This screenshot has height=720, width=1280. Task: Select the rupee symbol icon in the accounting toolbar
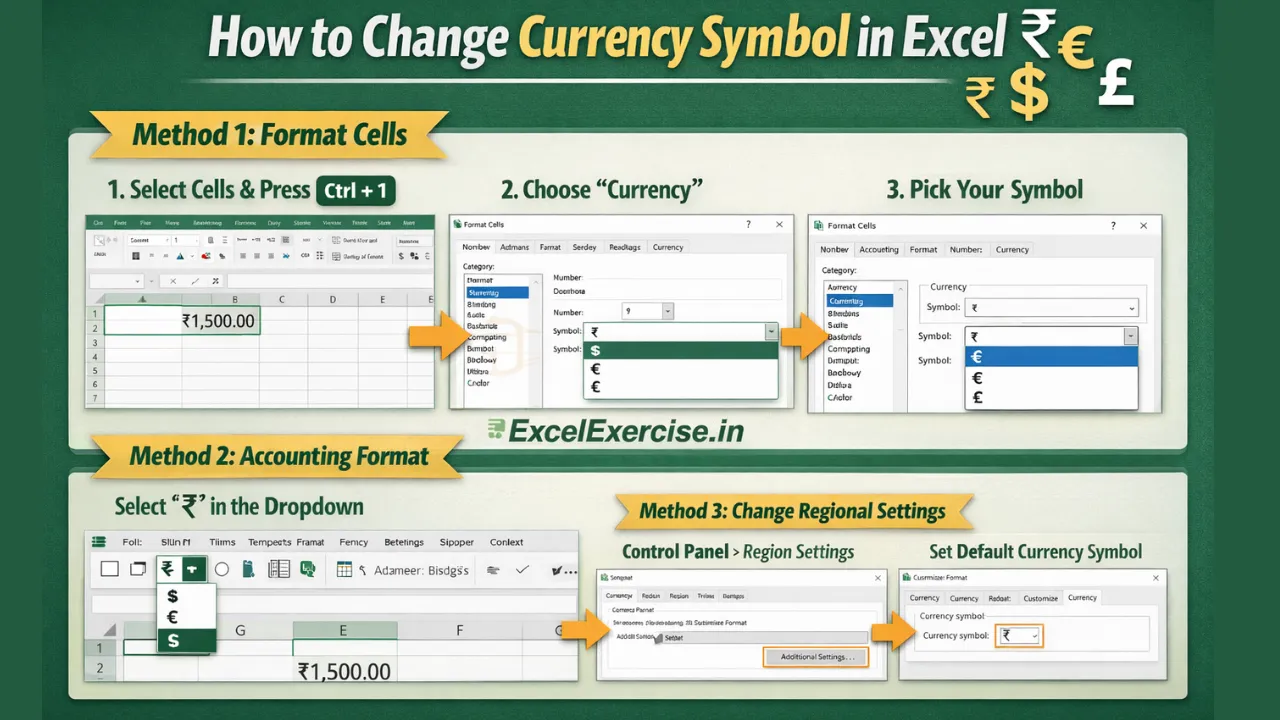[x=168, y=569]
